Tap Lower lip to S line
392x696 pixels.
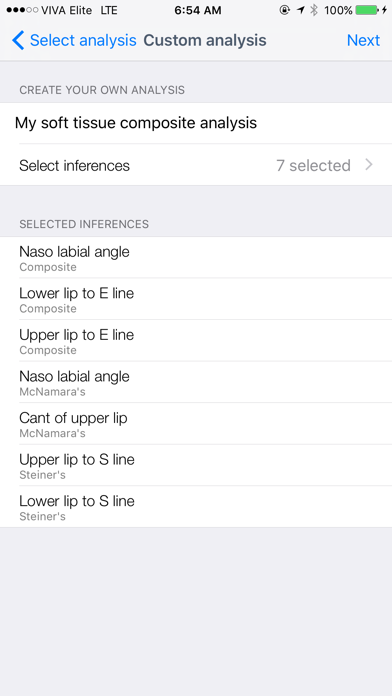(196, 507)
